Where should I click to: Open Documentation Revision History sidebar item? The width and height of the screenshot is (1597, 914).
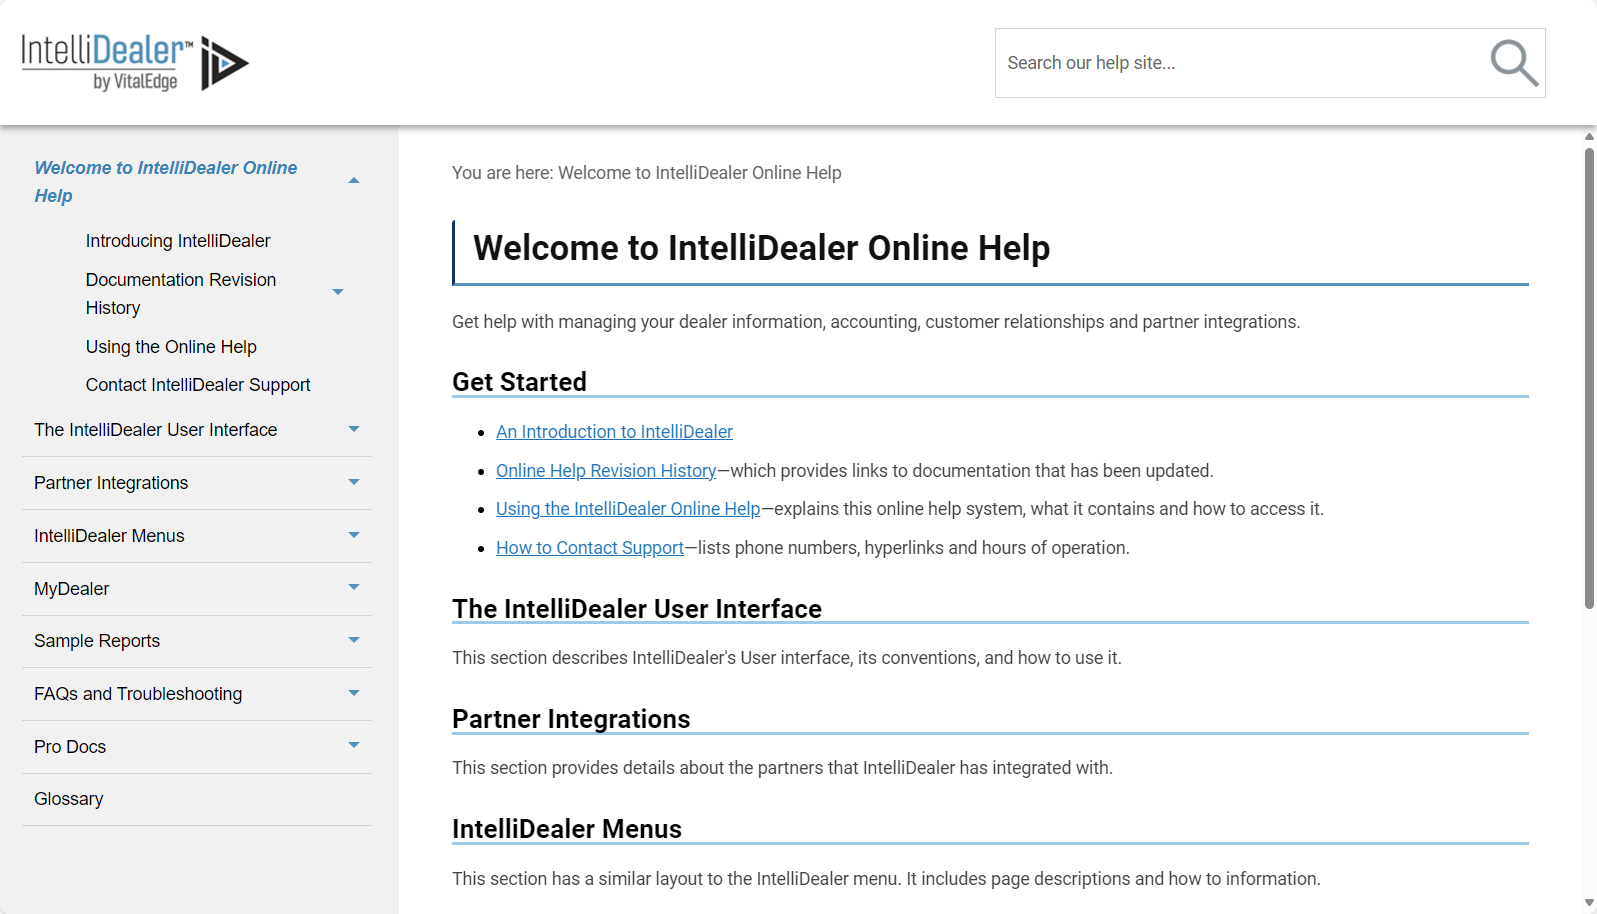[181, 294]
